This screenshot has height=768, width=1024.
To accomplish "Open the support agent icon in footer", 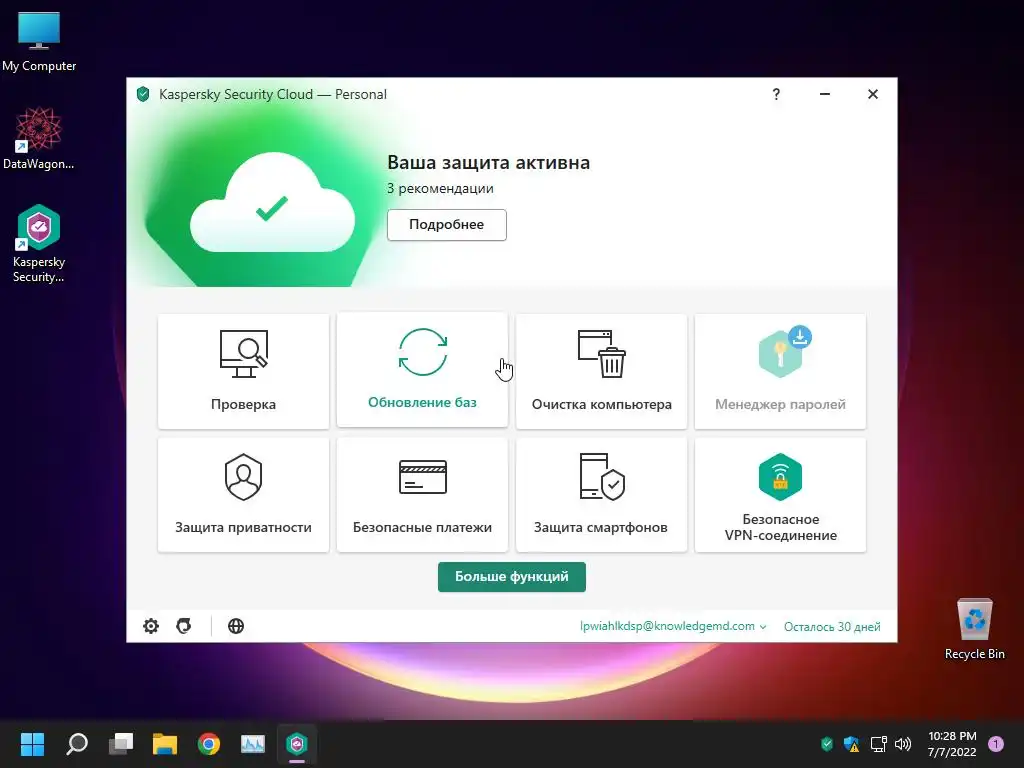I will [184, 626].
